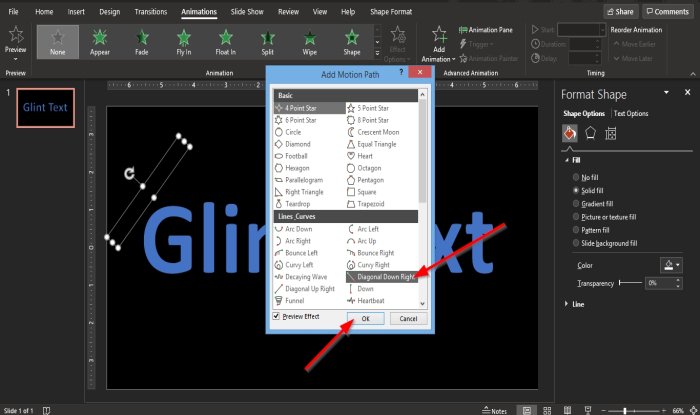Open the Slide Show tab

pyautogui.click(x=247, y=12)
